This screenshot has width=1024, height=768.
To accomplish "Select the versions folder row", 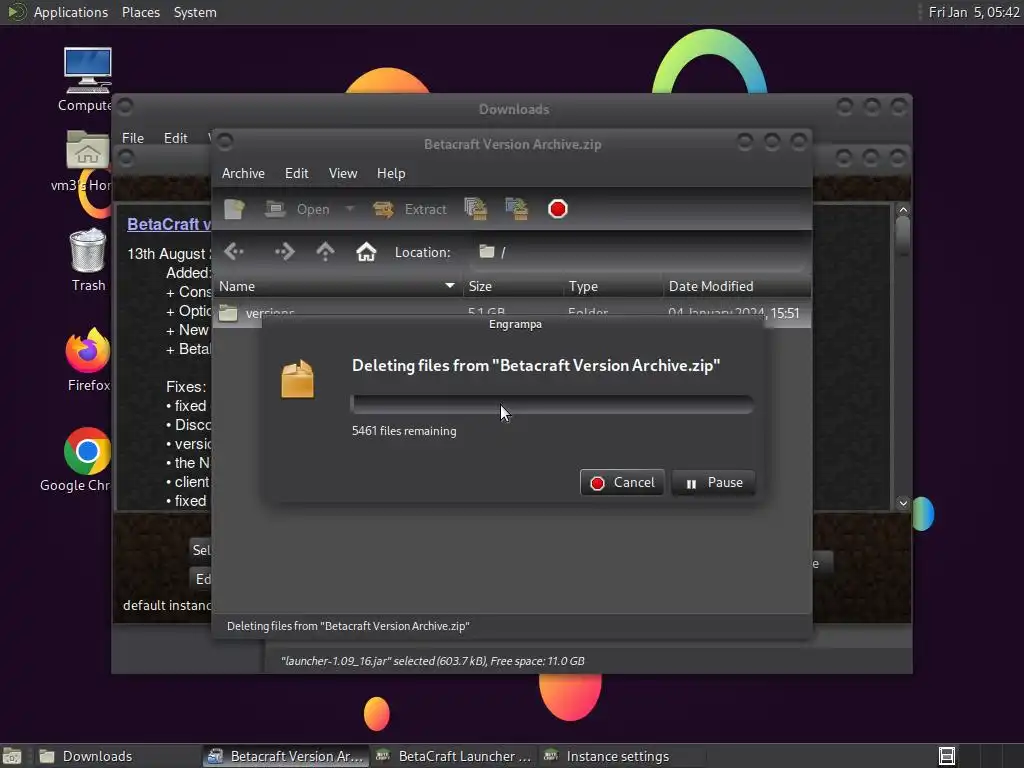I will click(512, 313).
